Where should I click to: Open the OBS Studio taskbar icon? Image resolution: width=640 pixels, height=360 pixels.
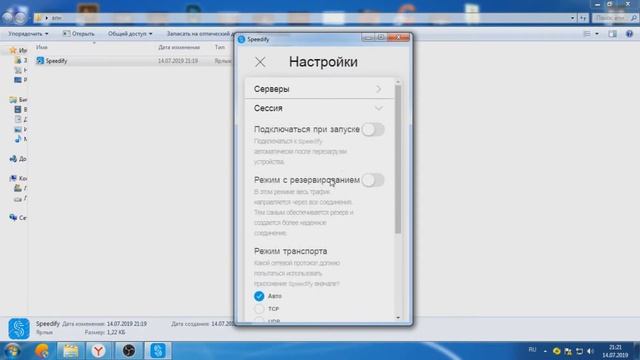pyautogui.click(x=129, y=351)
